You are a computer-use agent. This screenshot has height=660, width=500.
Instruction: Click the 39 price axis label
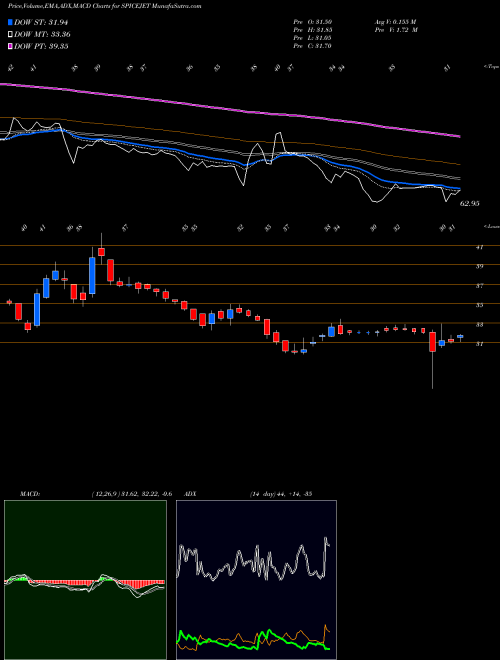[x=479, y=266]
